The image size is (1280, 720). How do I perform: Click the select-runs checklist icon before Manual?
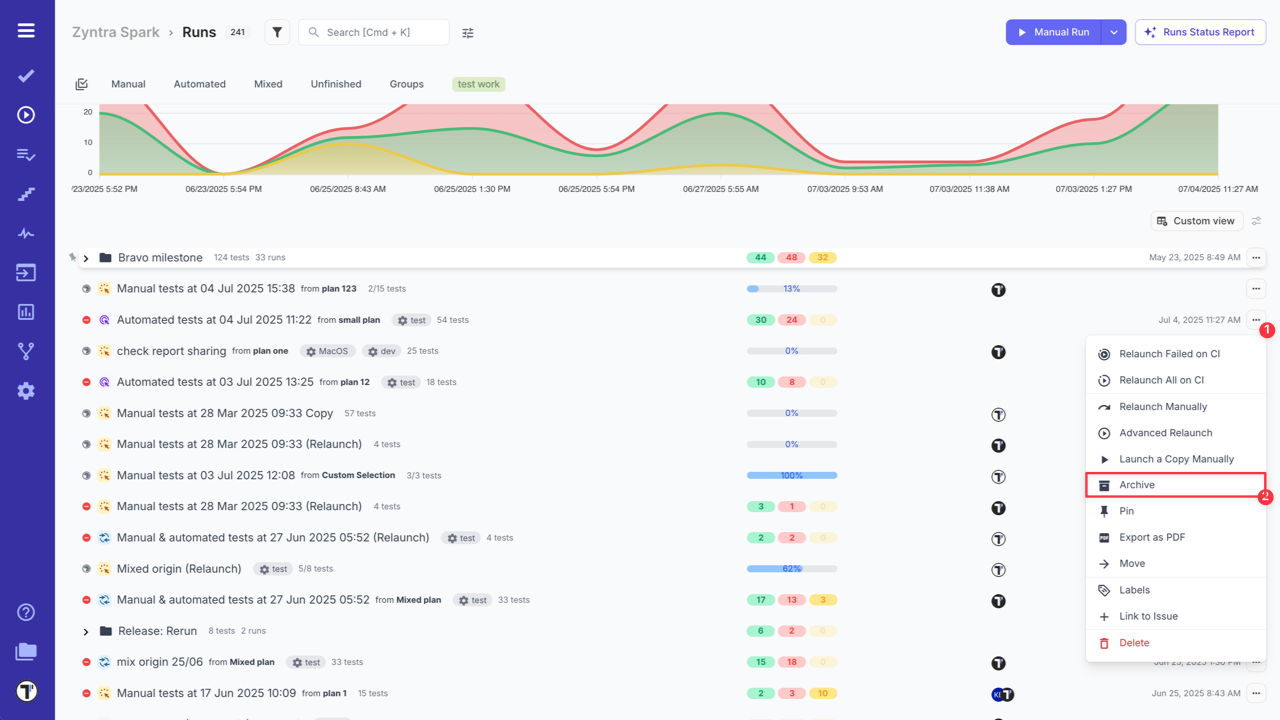81,84
